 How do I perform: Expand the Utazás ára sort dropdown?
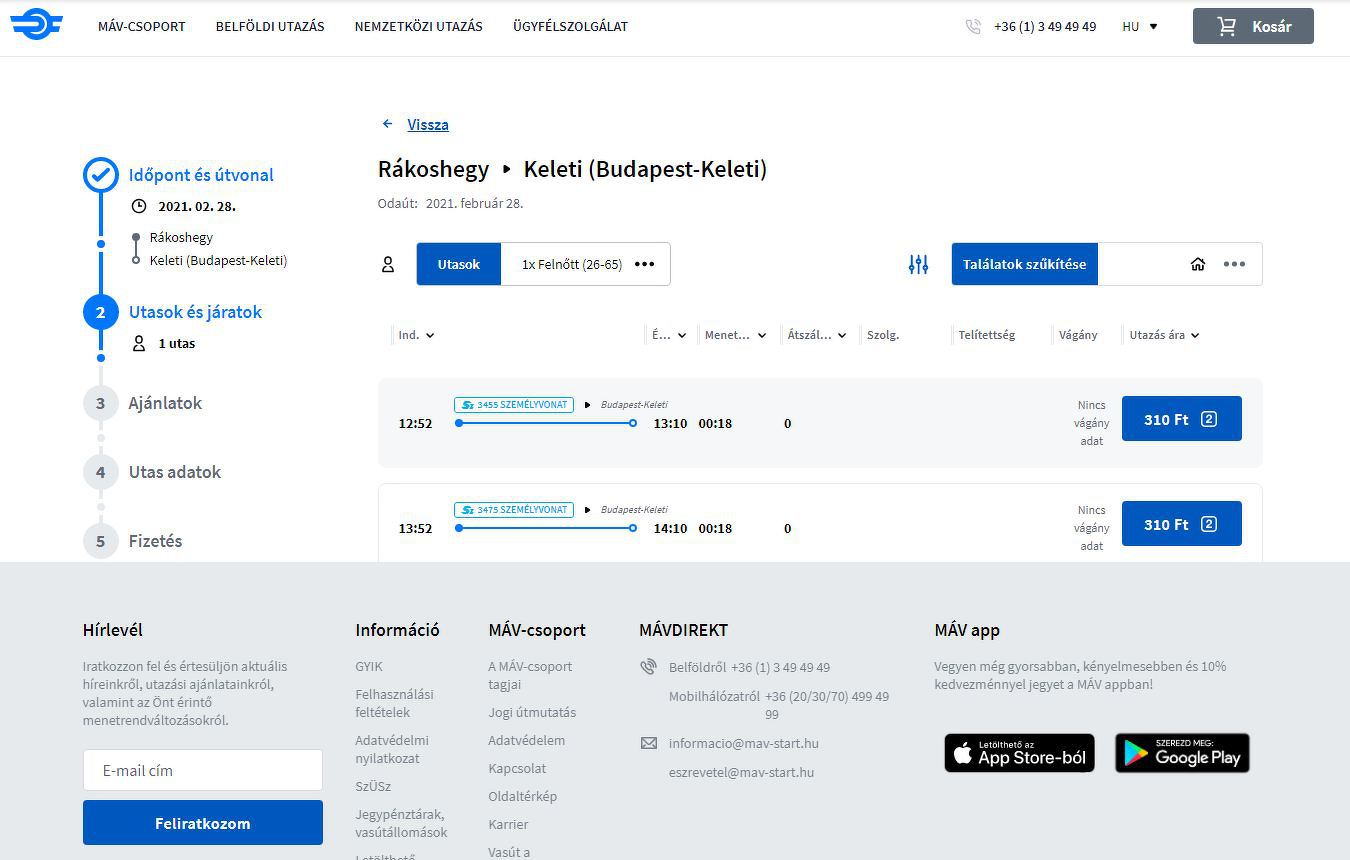click(x=1164, y=335)
